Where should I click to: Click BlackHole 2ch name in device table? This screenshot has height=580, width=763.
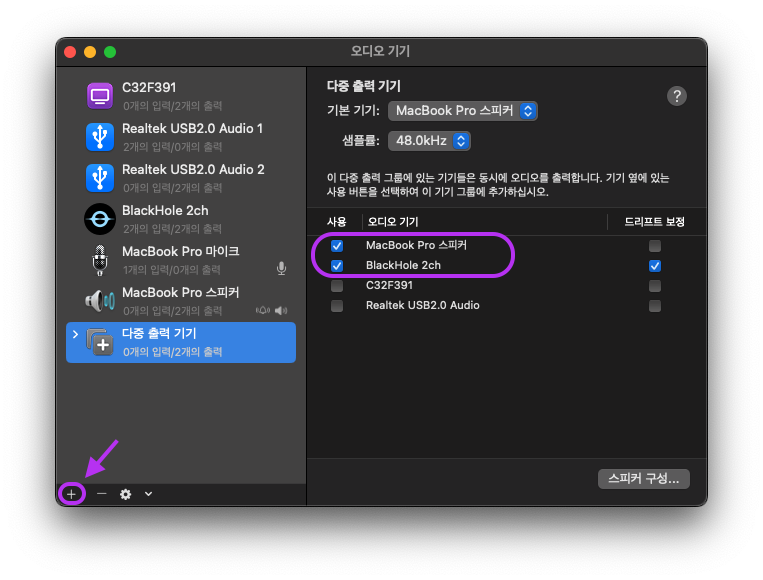[403, 265]
